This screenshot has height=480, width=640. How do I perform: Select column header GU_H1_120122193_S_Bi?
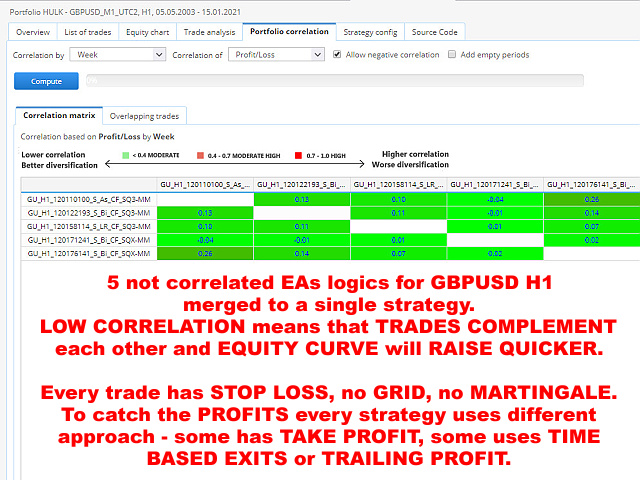tap(302, 185)
